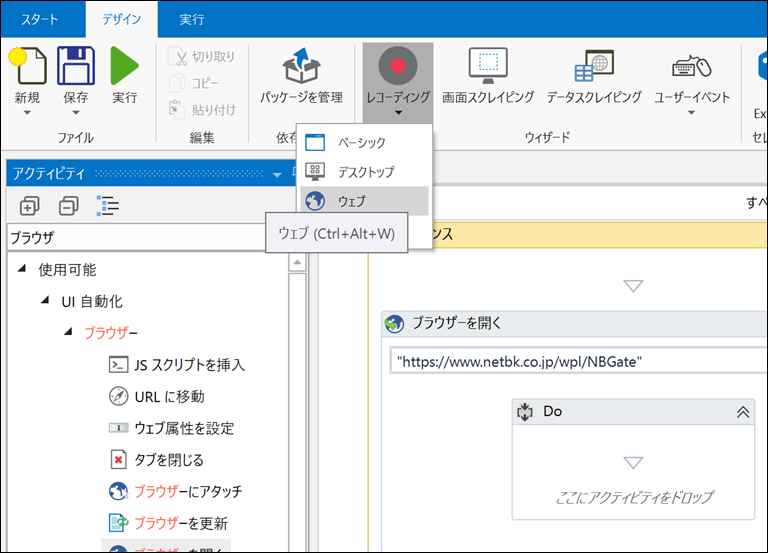Viewport: 768px width, 553px height.
Task: Open the dropdown arrow under レコーディング
Action: pos(398,113)
